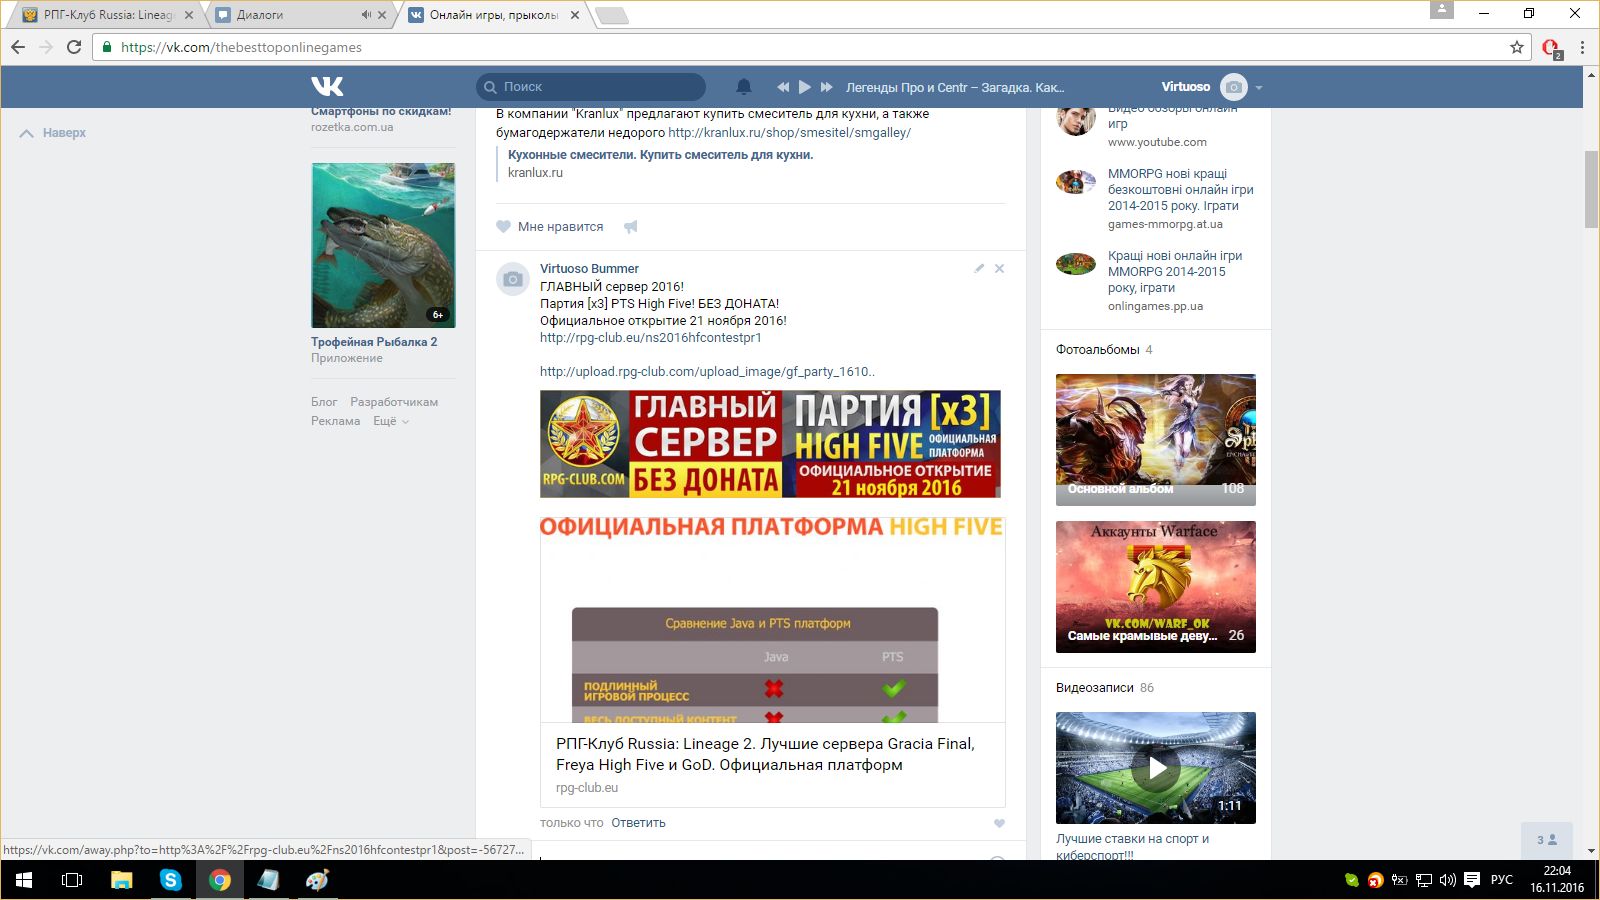Open the action center notification icon
Viewport: 1600px width, 900px height.
pyautogui.click(x=1472, y=880)
